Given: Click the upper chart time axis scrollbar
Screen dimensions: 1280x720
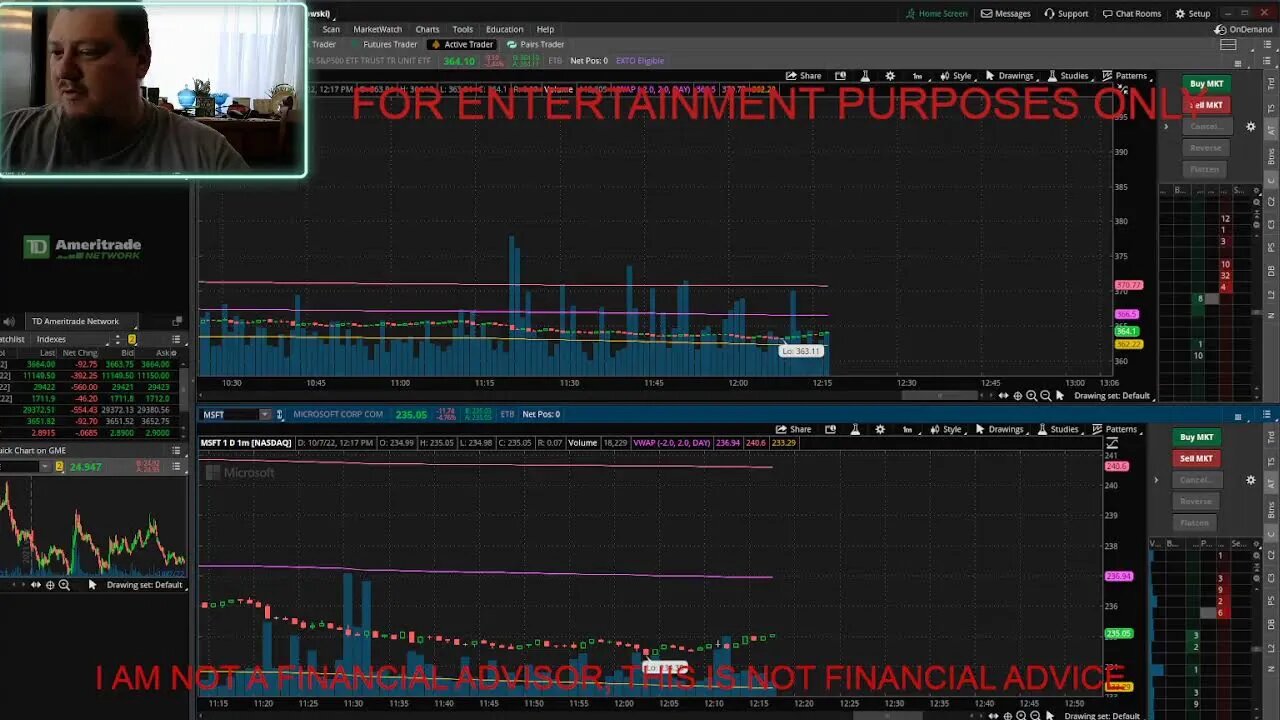Looking at the screenshot, I should (x=940, y=396).
